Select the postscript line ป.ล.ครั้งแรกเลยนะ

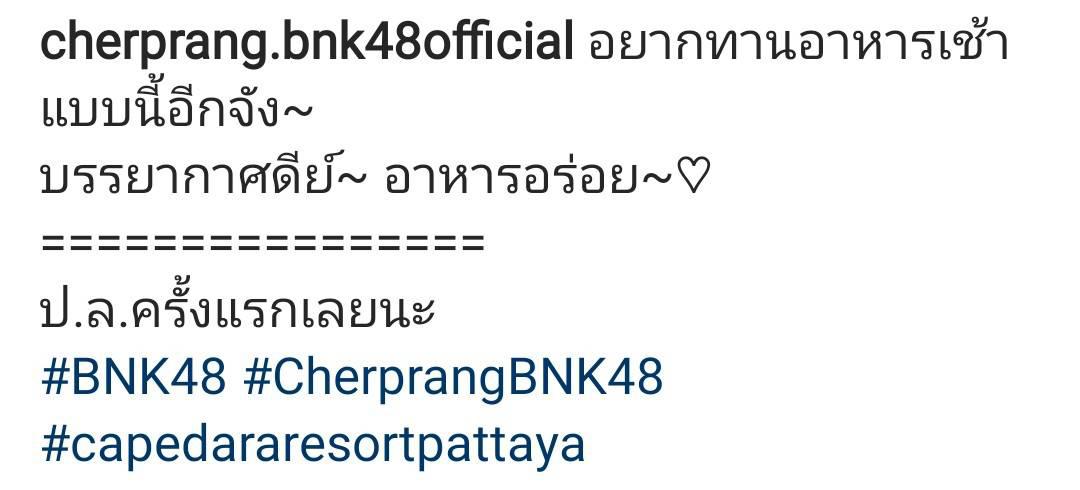click(x=238, y=311)
